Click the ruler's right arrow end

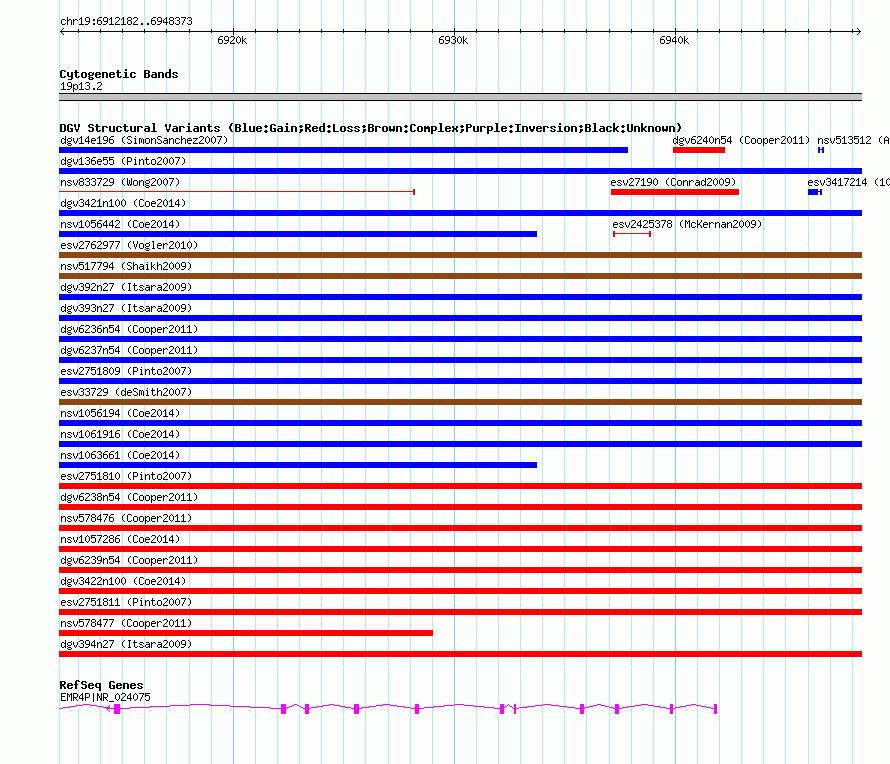click(858, 32)
